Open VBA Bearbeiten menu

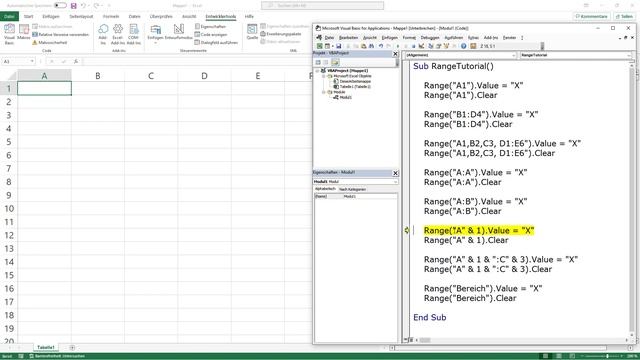(348, 38)
